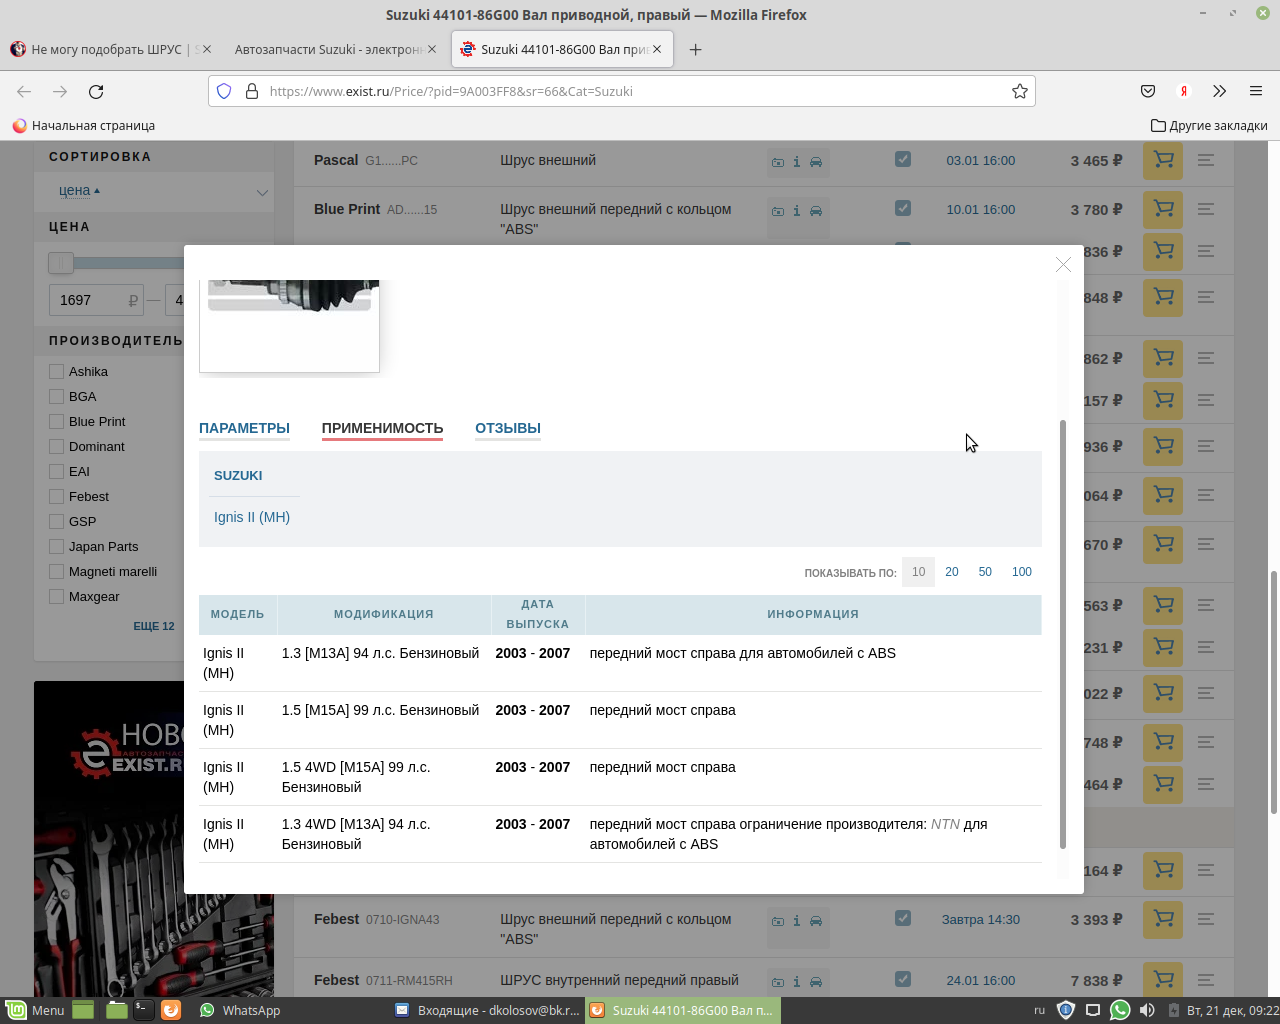
Task: Tick the BGA manufacturer checkbox
Action: [57, 396]
